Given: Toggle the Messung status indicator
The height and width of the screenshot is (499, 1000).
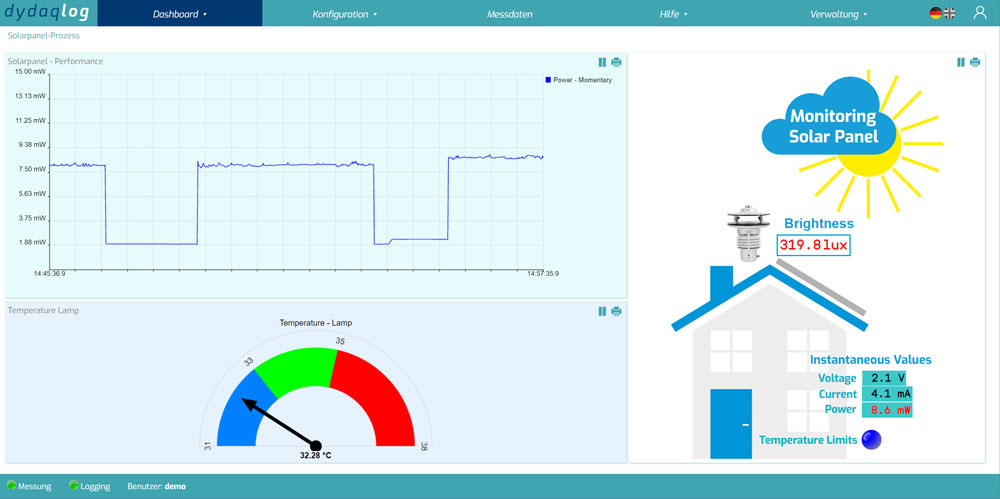Looking at the screenshot, I should pos(12,486).
